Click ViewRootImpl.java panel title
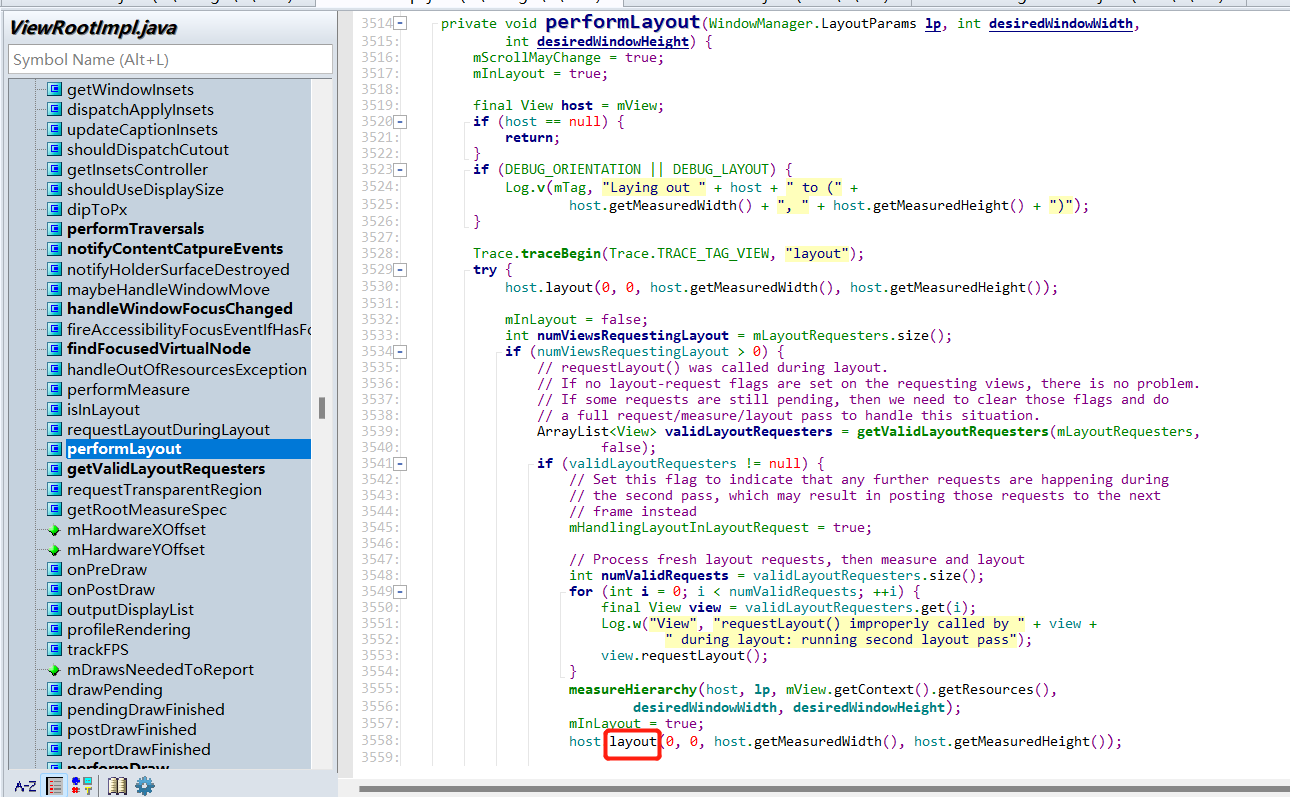This screenshot has width=1290, height=797. pos(93,28)
